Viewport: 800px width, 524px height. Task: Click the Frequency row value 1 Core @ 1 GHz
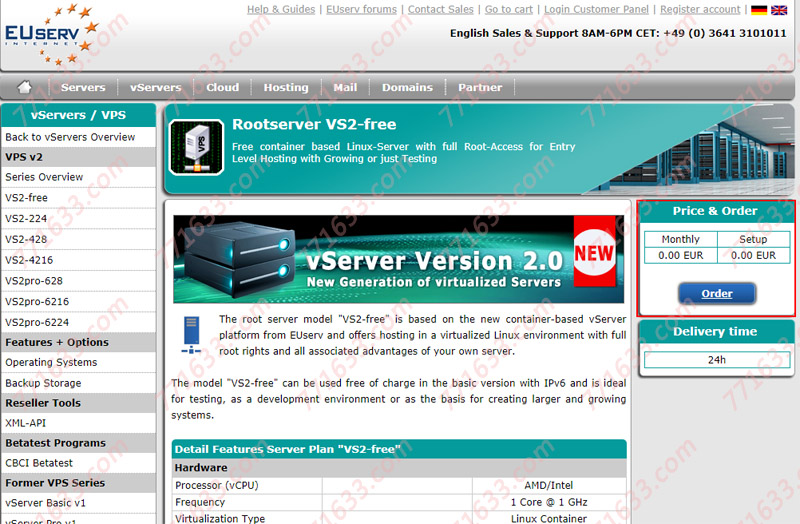click(549, 502)
